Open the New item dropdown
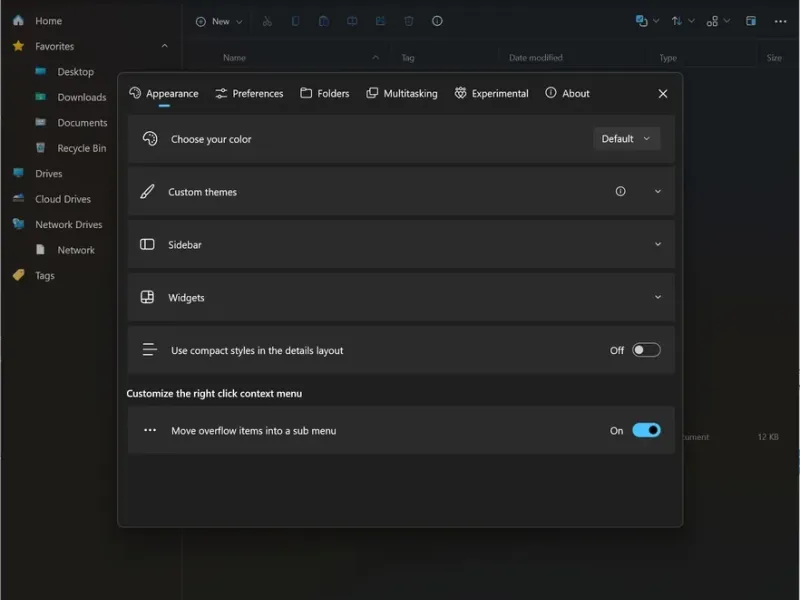 (x=219, y=21)
